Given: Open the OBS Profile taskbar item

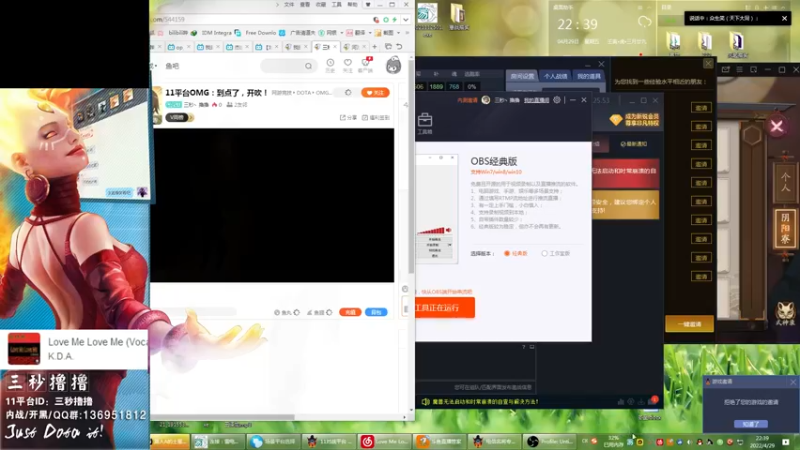Looking at the screenshot, I should click(550, 441).
